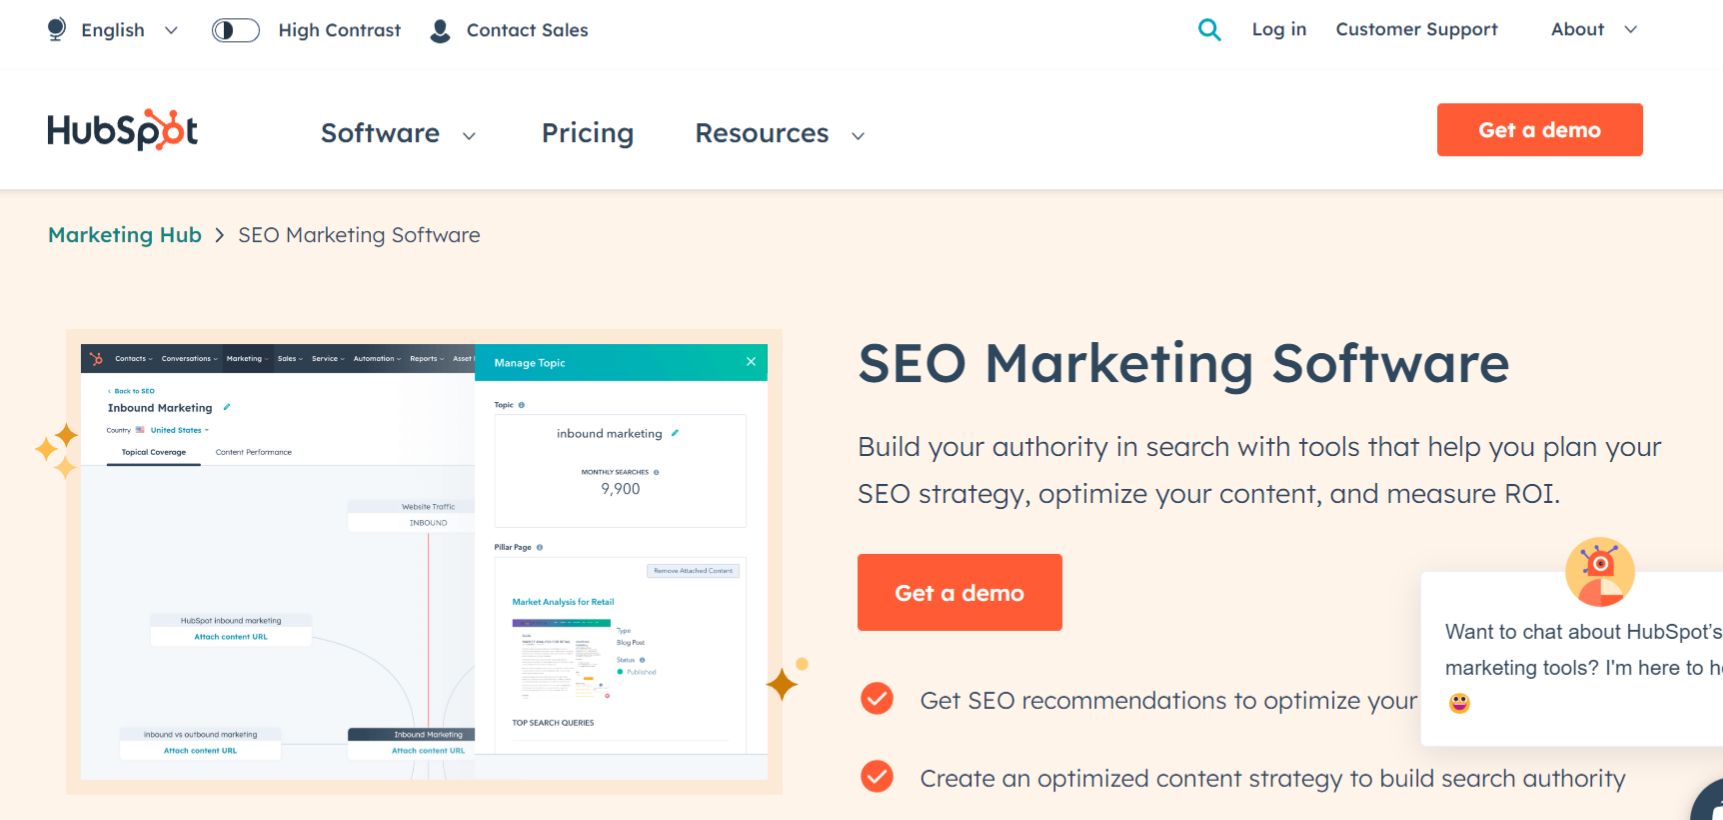This screenshot has height=820, width=1723.
Task: Click the SEO tool screenshot image
Action: tap(424, 562)
